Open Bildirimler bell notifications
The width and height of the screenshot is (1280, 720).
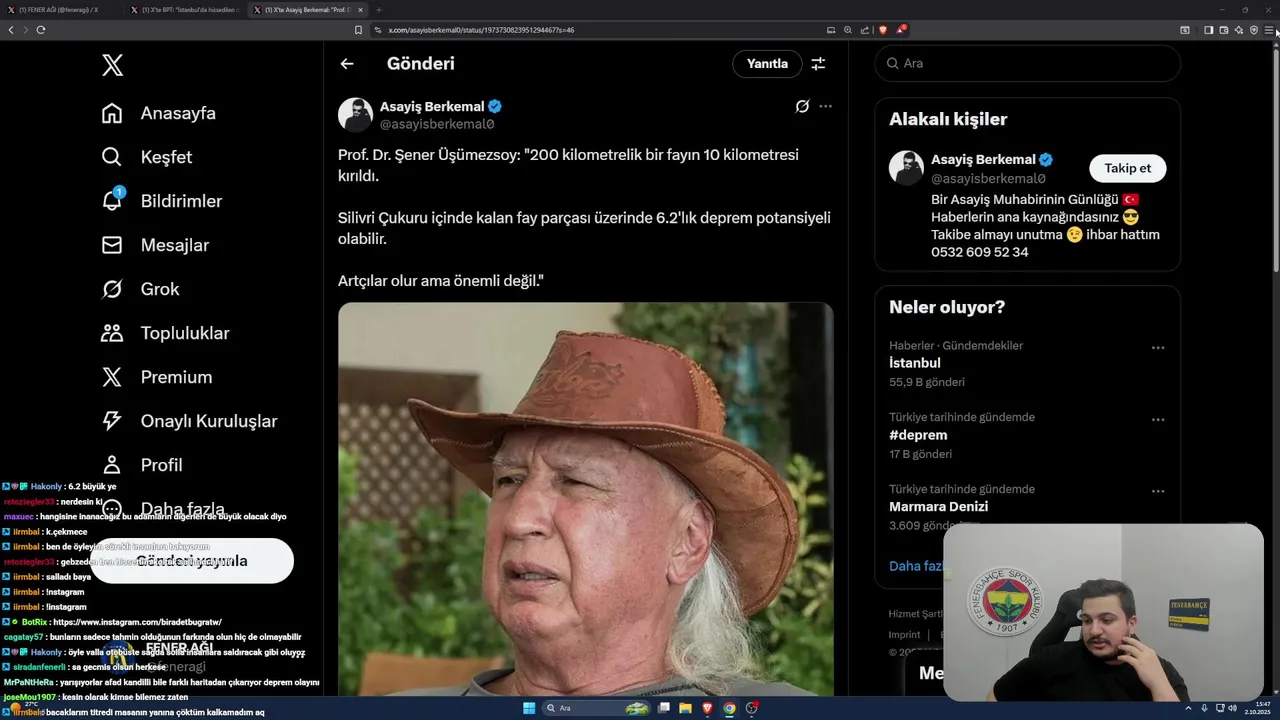162,201
